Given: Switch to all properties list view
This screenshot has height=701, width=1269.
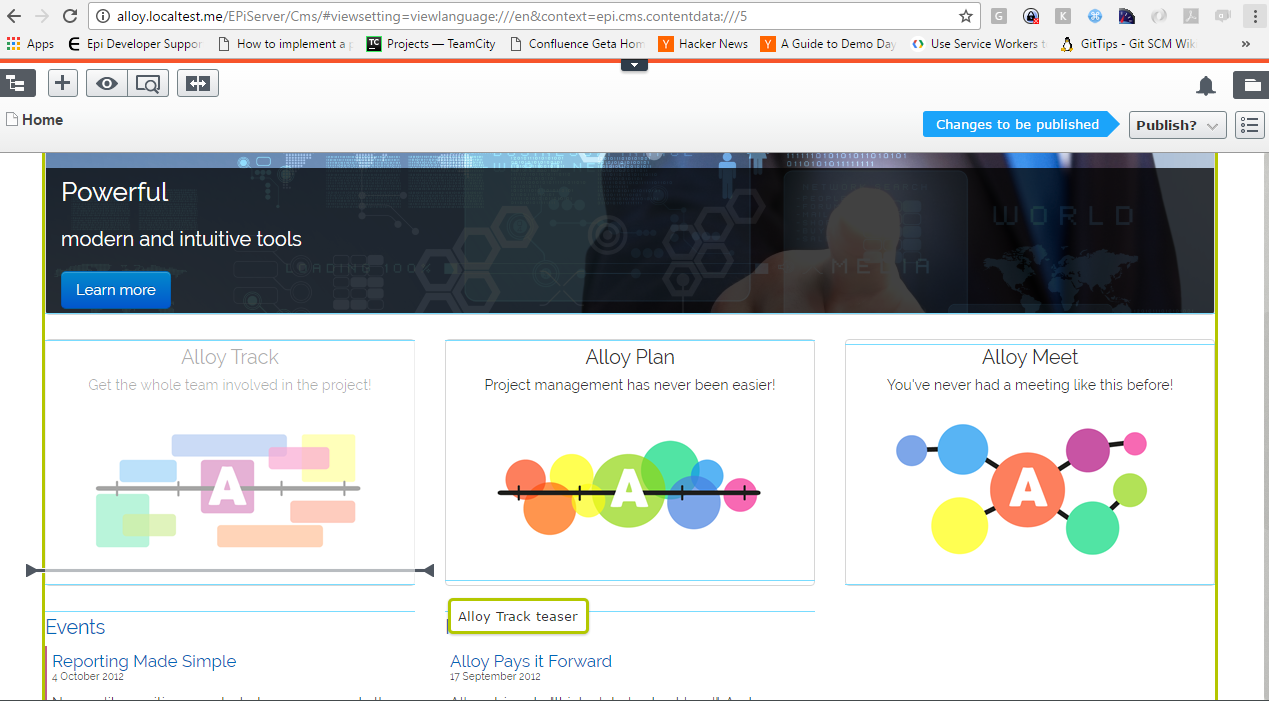Looking at the screenshot, I should 1250,125.
